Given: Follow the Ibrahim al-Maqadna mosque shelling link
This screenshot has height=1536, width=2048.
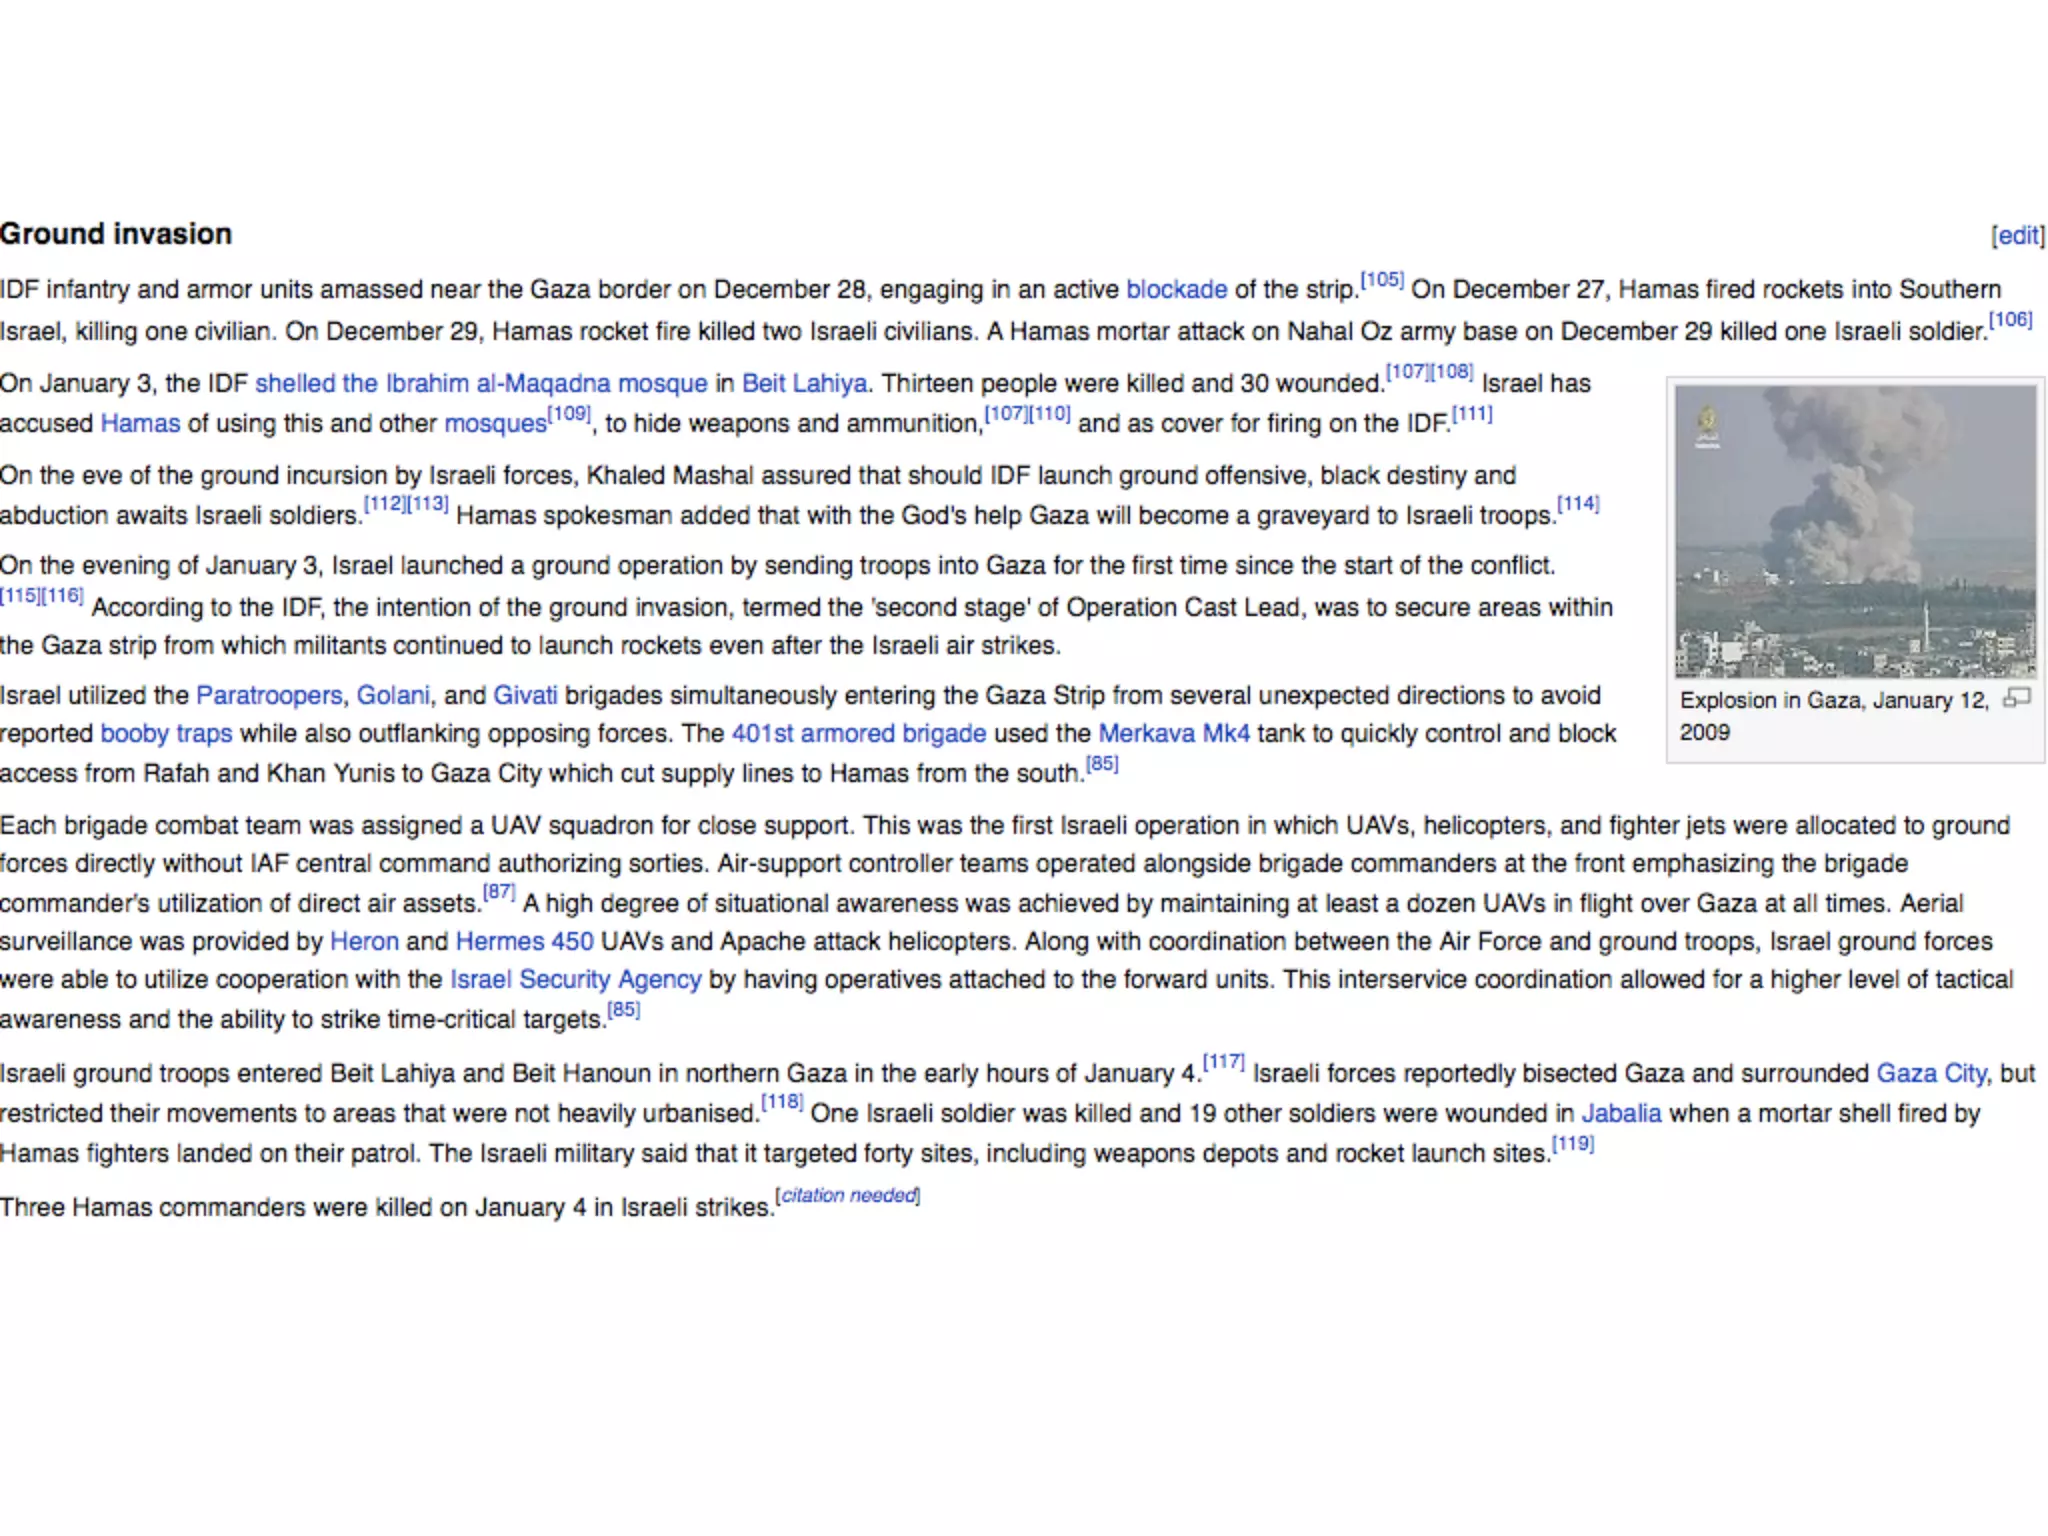Looking at the screenshot, I should (481, 384).
